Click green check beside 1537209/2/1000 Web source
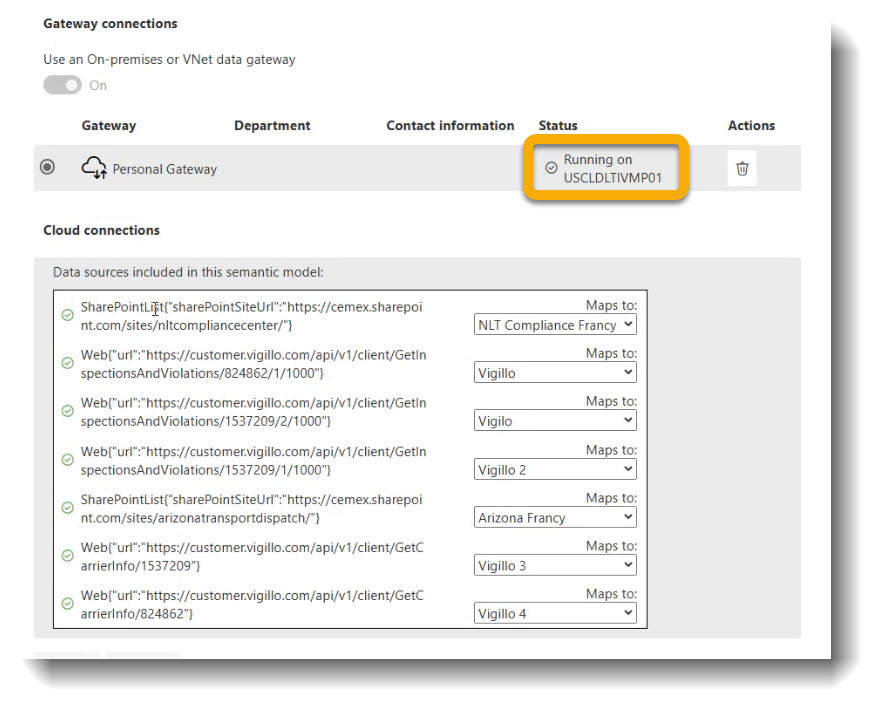Screen dimensions: 883x711 click(x=68, y=411)
